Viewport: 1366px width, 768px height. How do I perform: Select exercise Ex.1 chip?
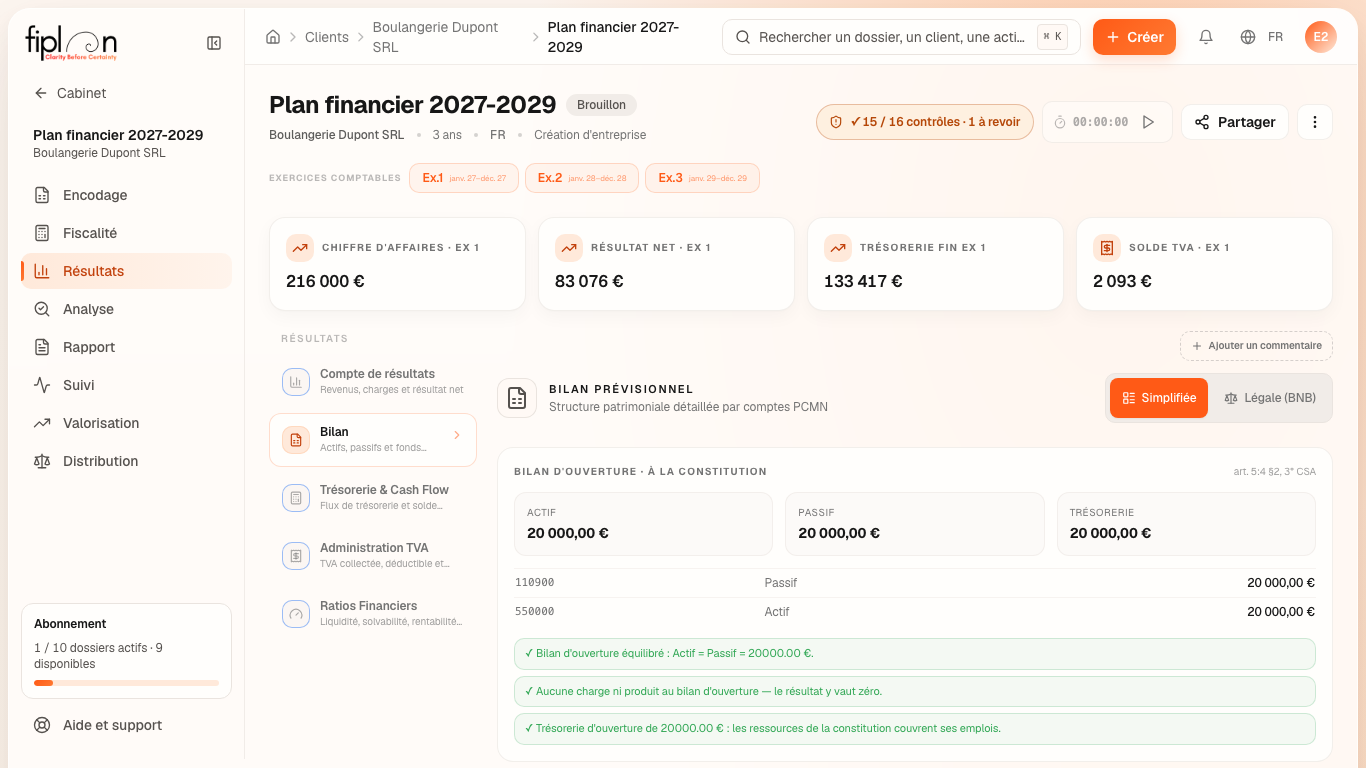pyautogui.click(x=464, y=178)
